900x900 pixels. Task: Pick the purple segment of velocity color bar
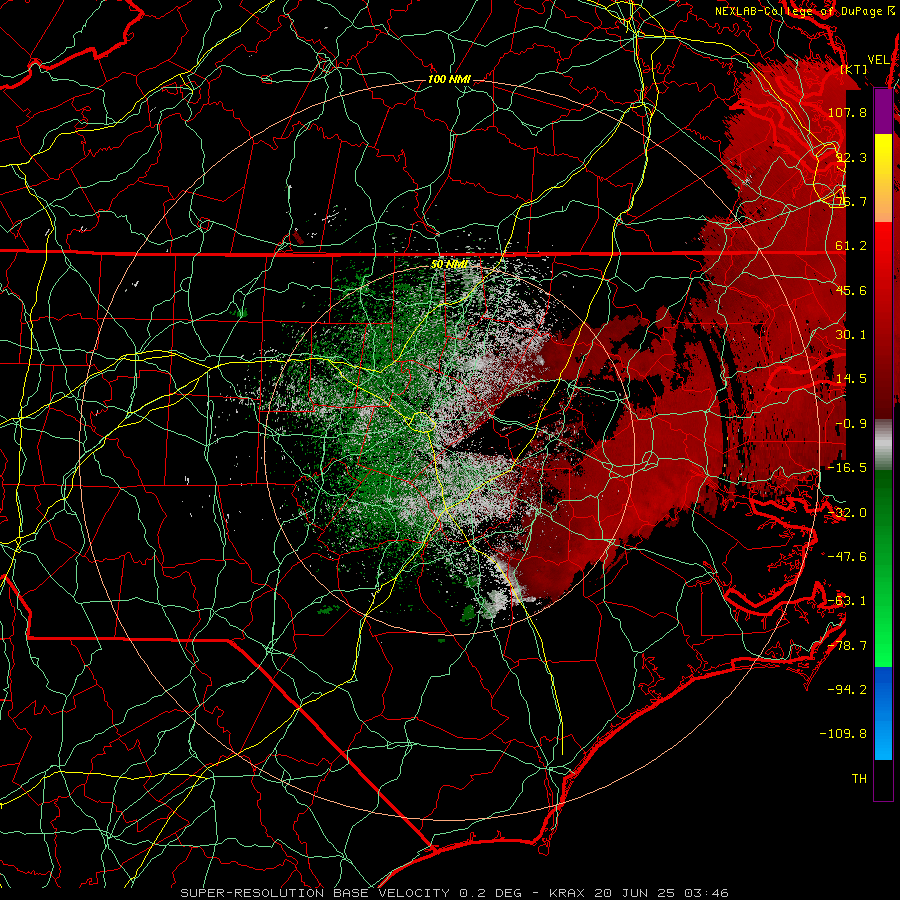click(x=883, y=111)
